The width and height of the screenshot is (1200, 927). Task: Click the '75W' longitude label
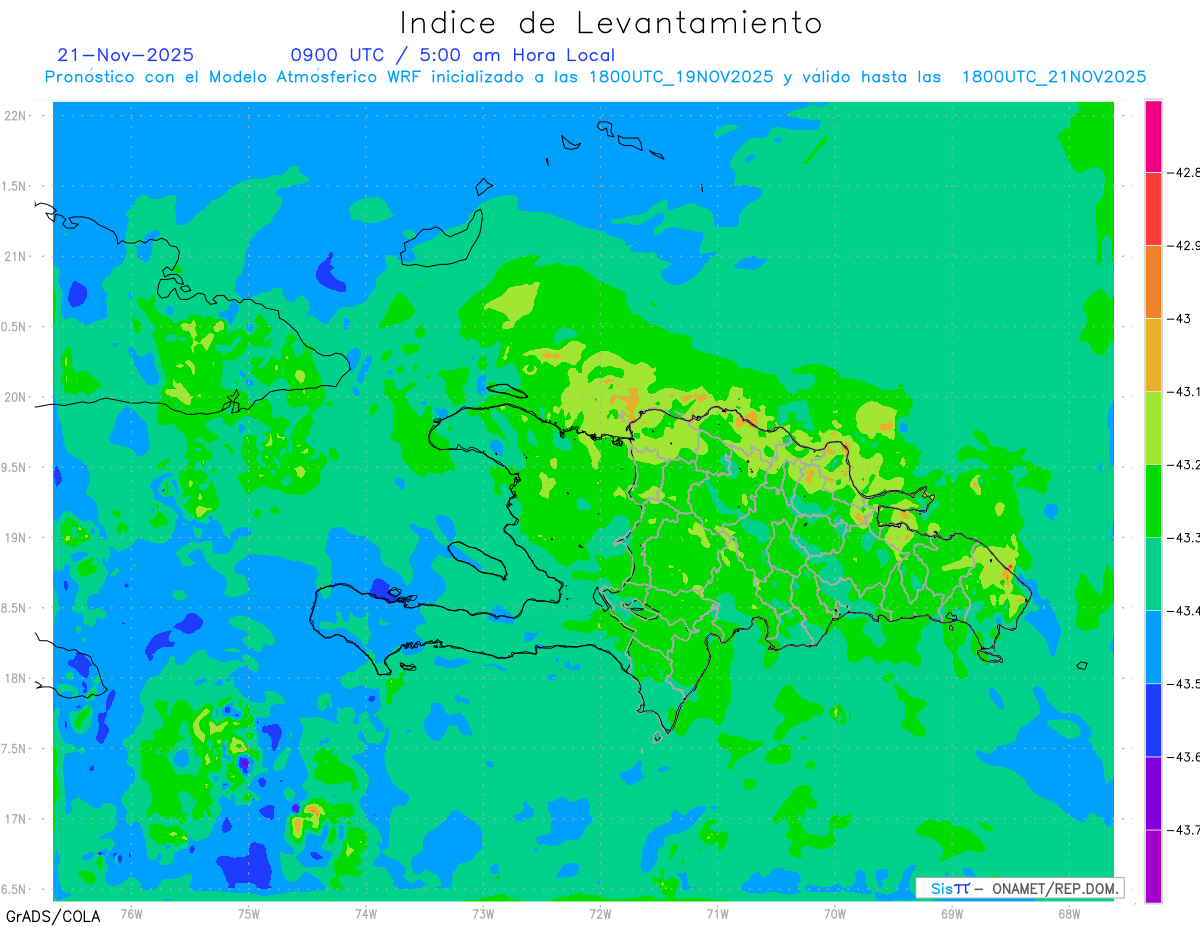click(249, 913)
